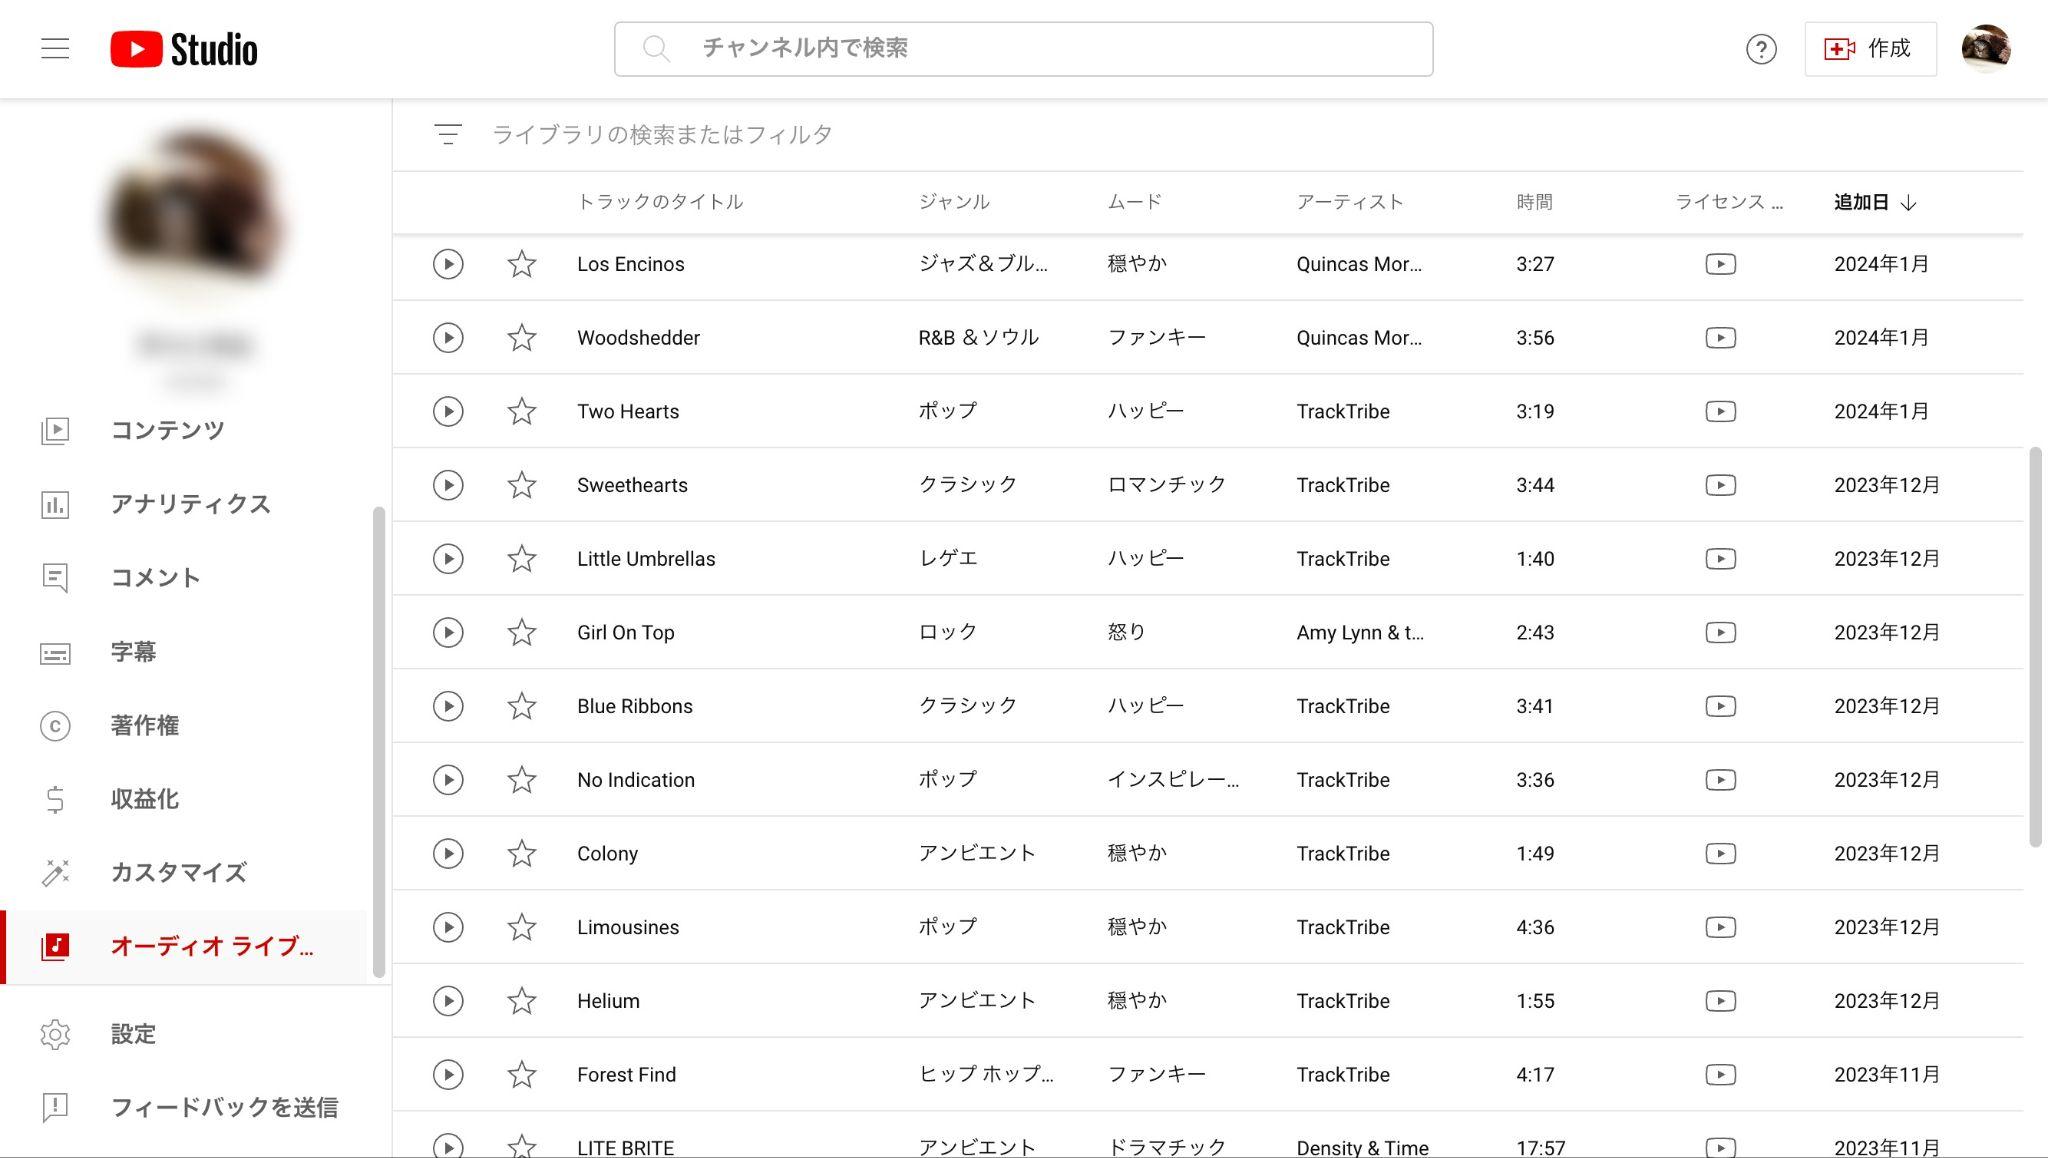Click the main page vertical scrollbar
The width and height of the screenshot is (2048, 1158).
pos(2035,647)
